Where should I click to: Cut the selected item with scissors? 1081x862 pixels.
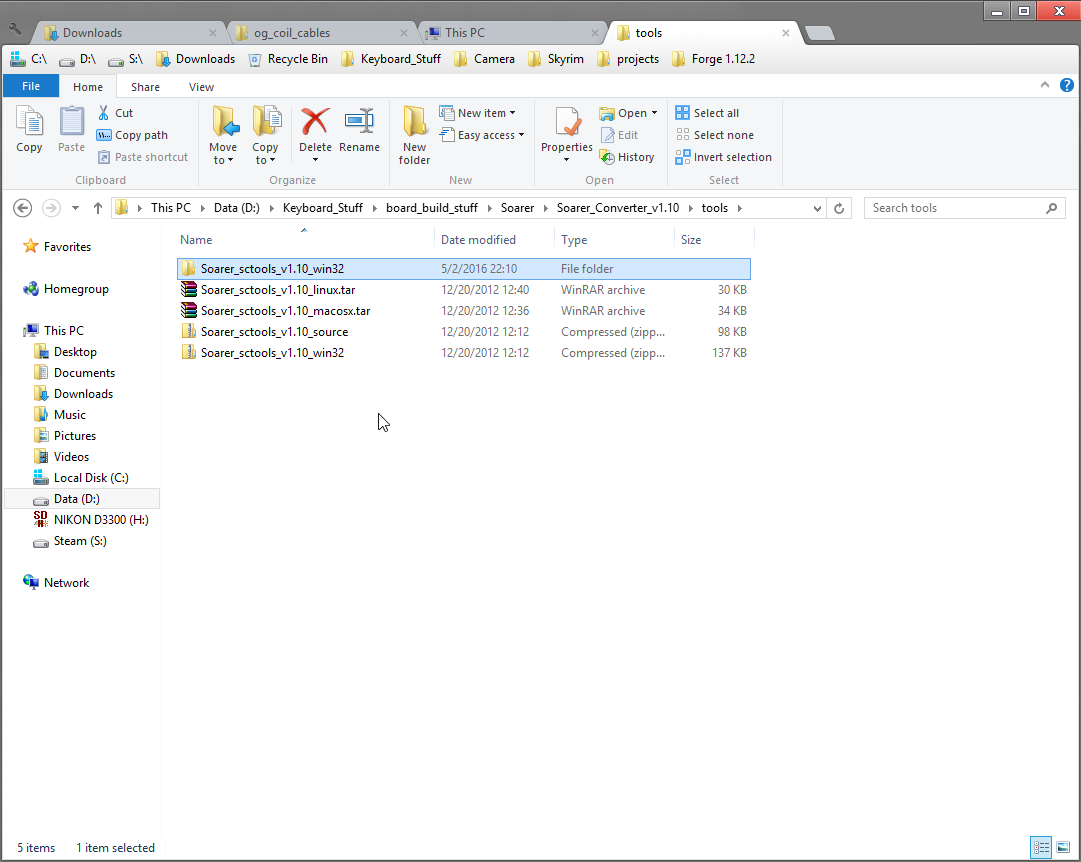pos(115,112)
